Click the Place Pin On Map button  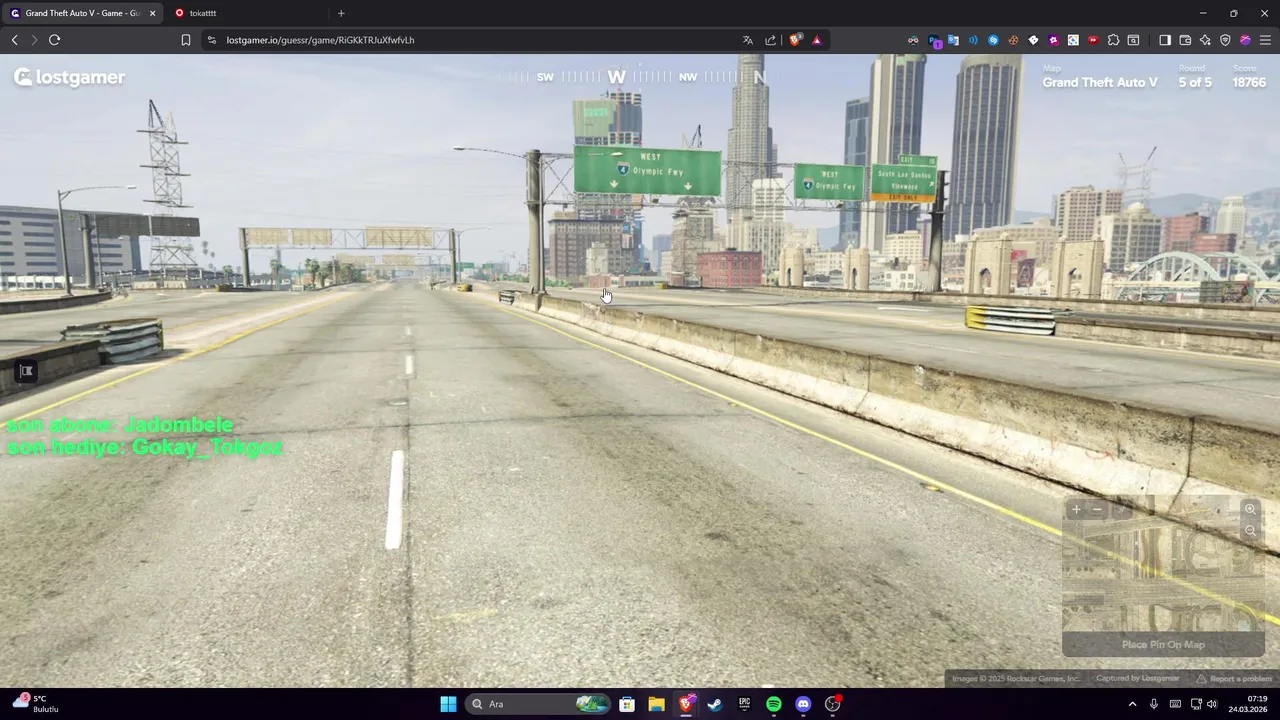tap(1163, 645)
